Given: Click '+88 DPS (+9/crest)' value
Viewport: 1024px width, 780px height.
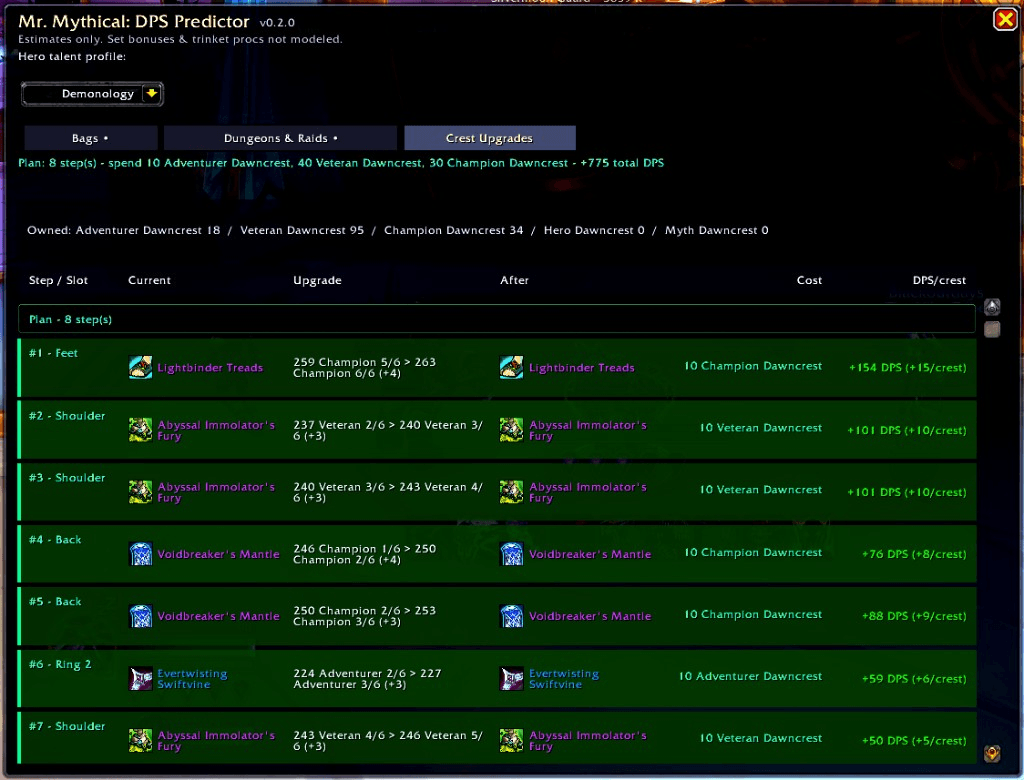Looking at the screenshot, I should (914, 616).
